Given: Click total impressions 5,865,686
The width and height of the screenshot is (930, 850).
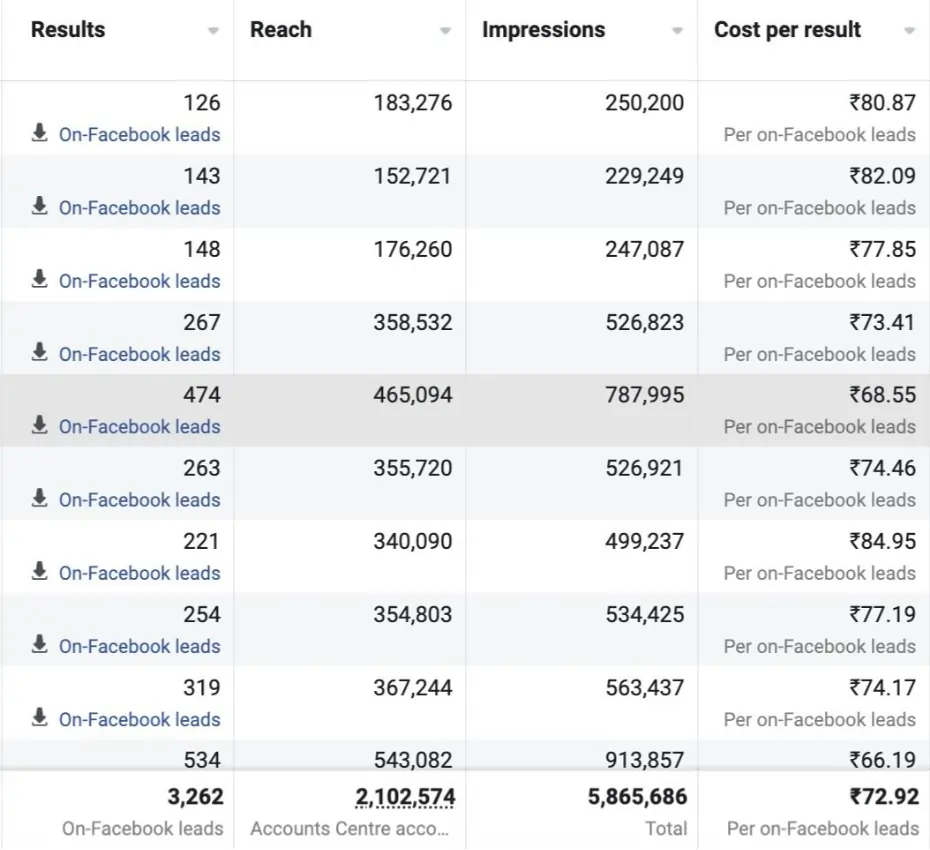Looking at the screenshot, I should tap(638, 797).
